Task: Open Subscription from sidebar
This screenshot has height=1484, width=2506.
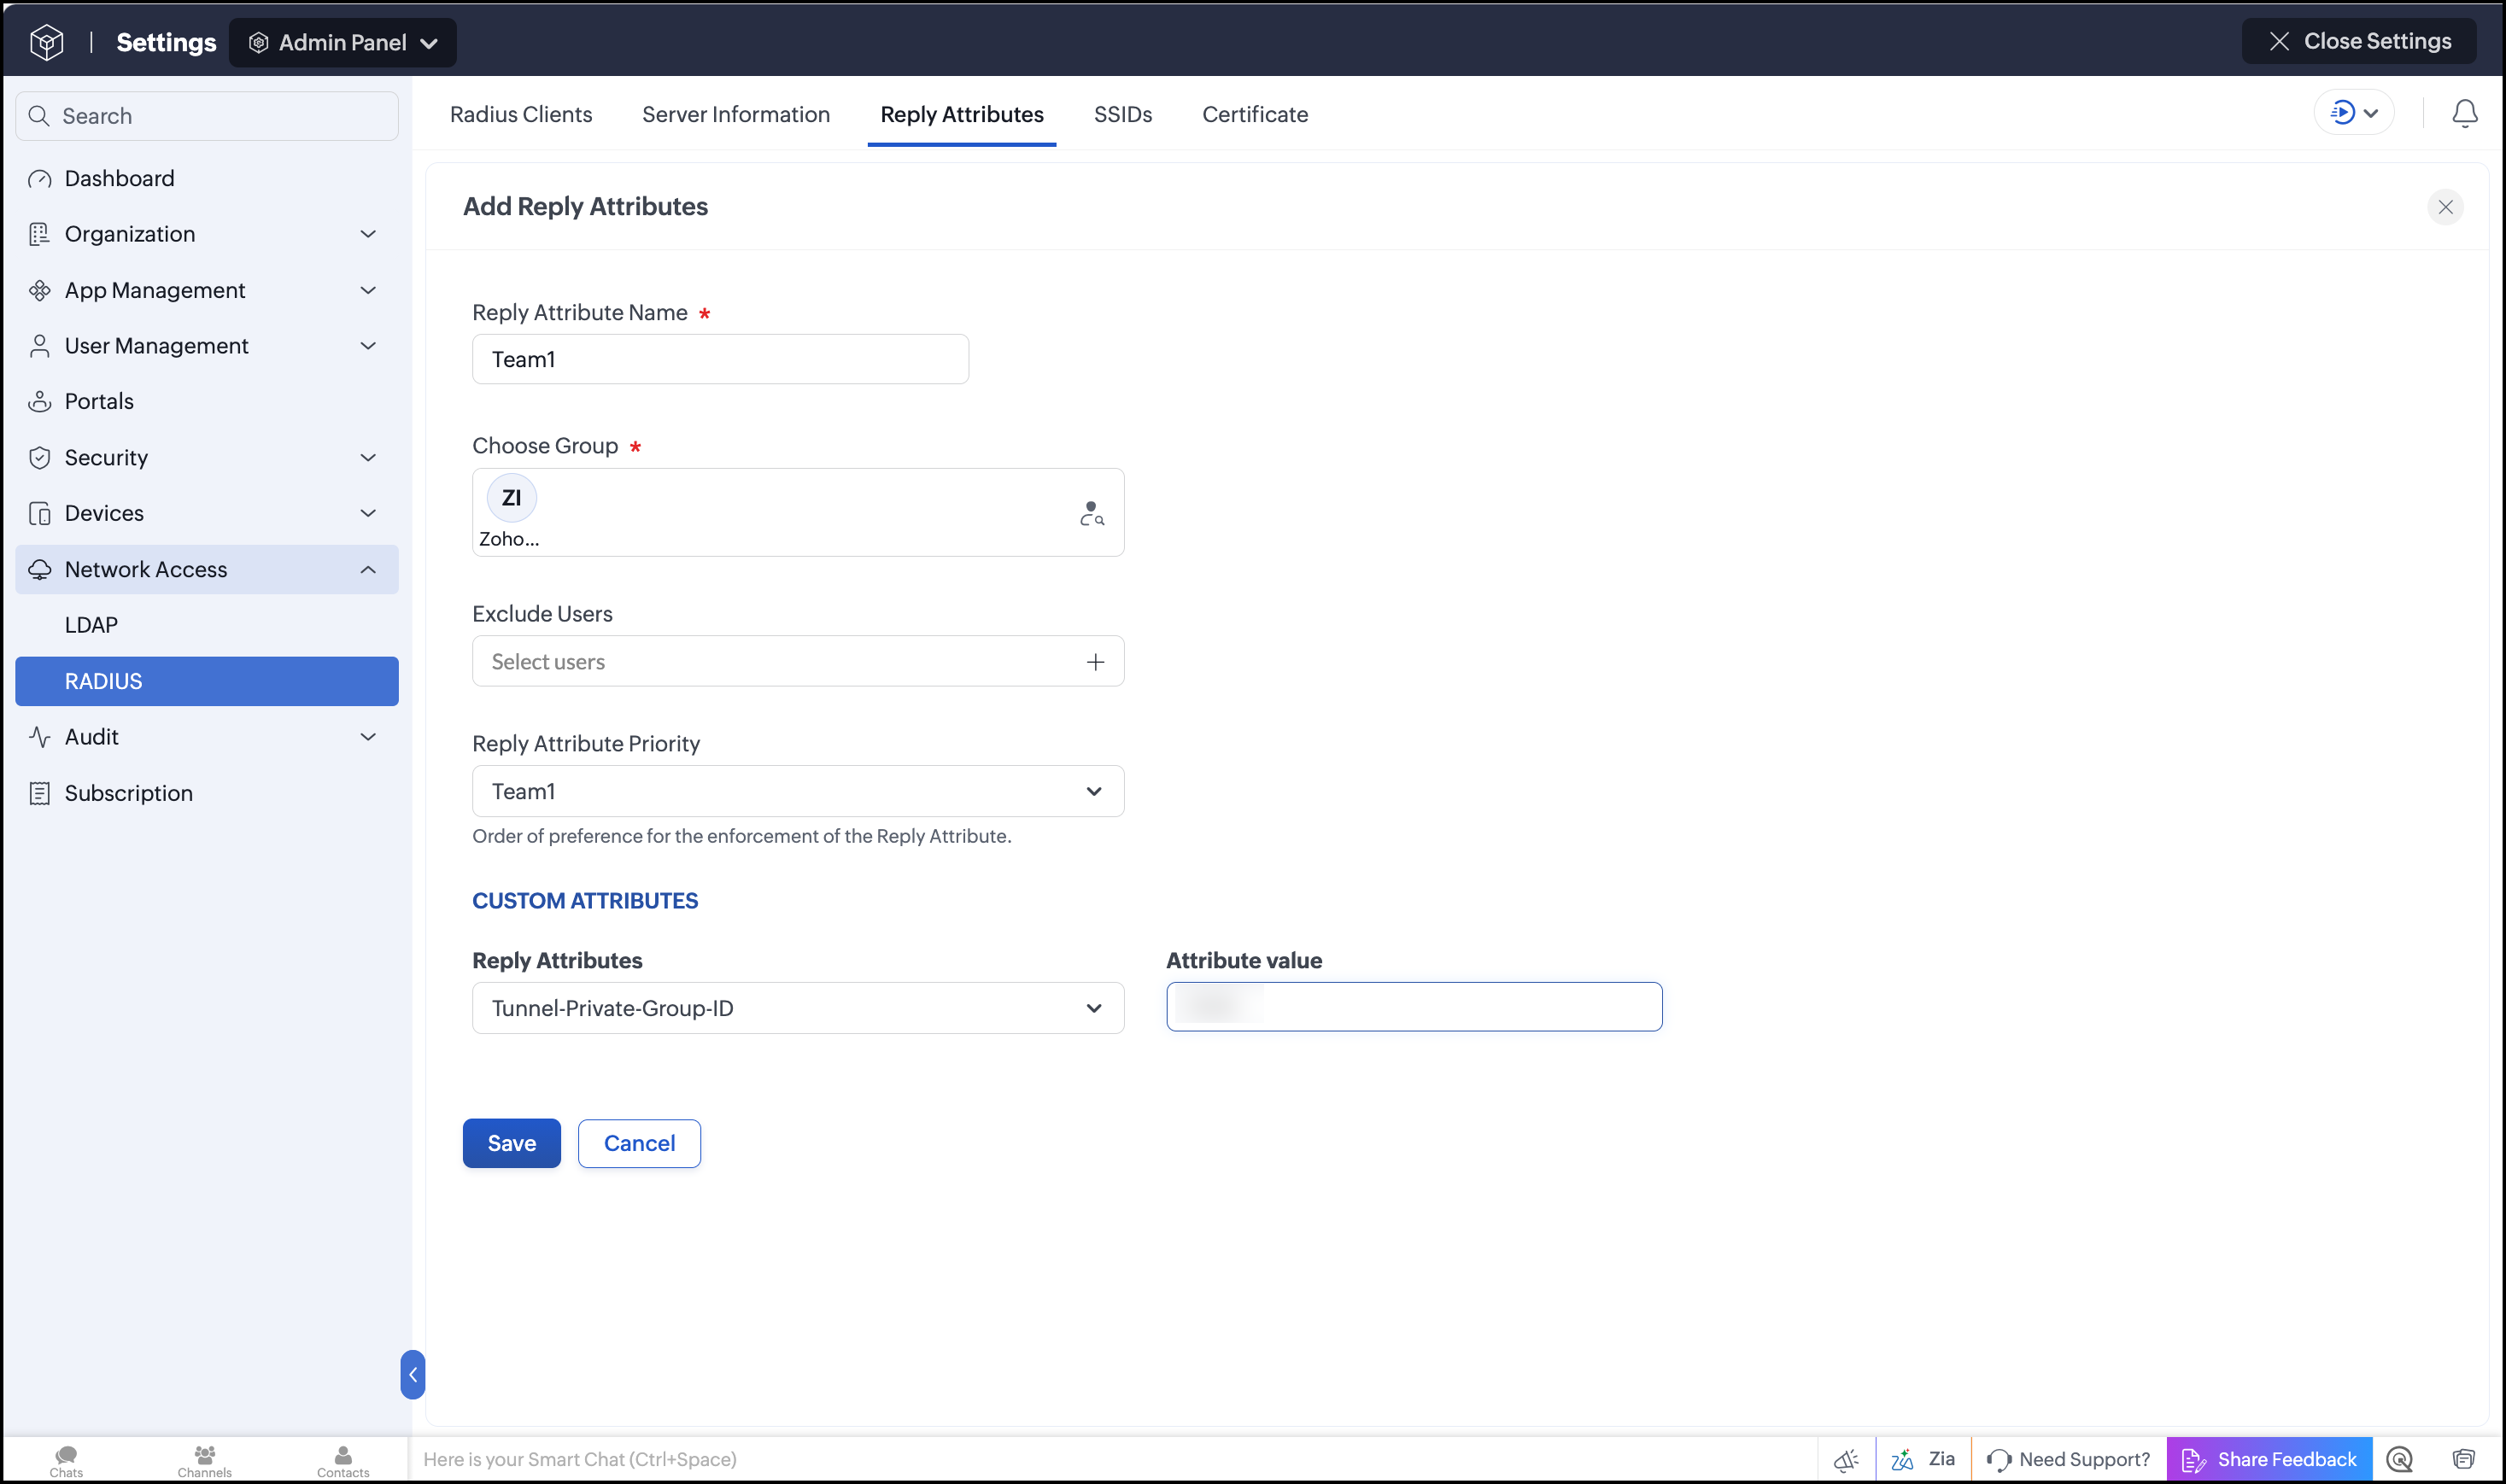Action: [207, 793]
